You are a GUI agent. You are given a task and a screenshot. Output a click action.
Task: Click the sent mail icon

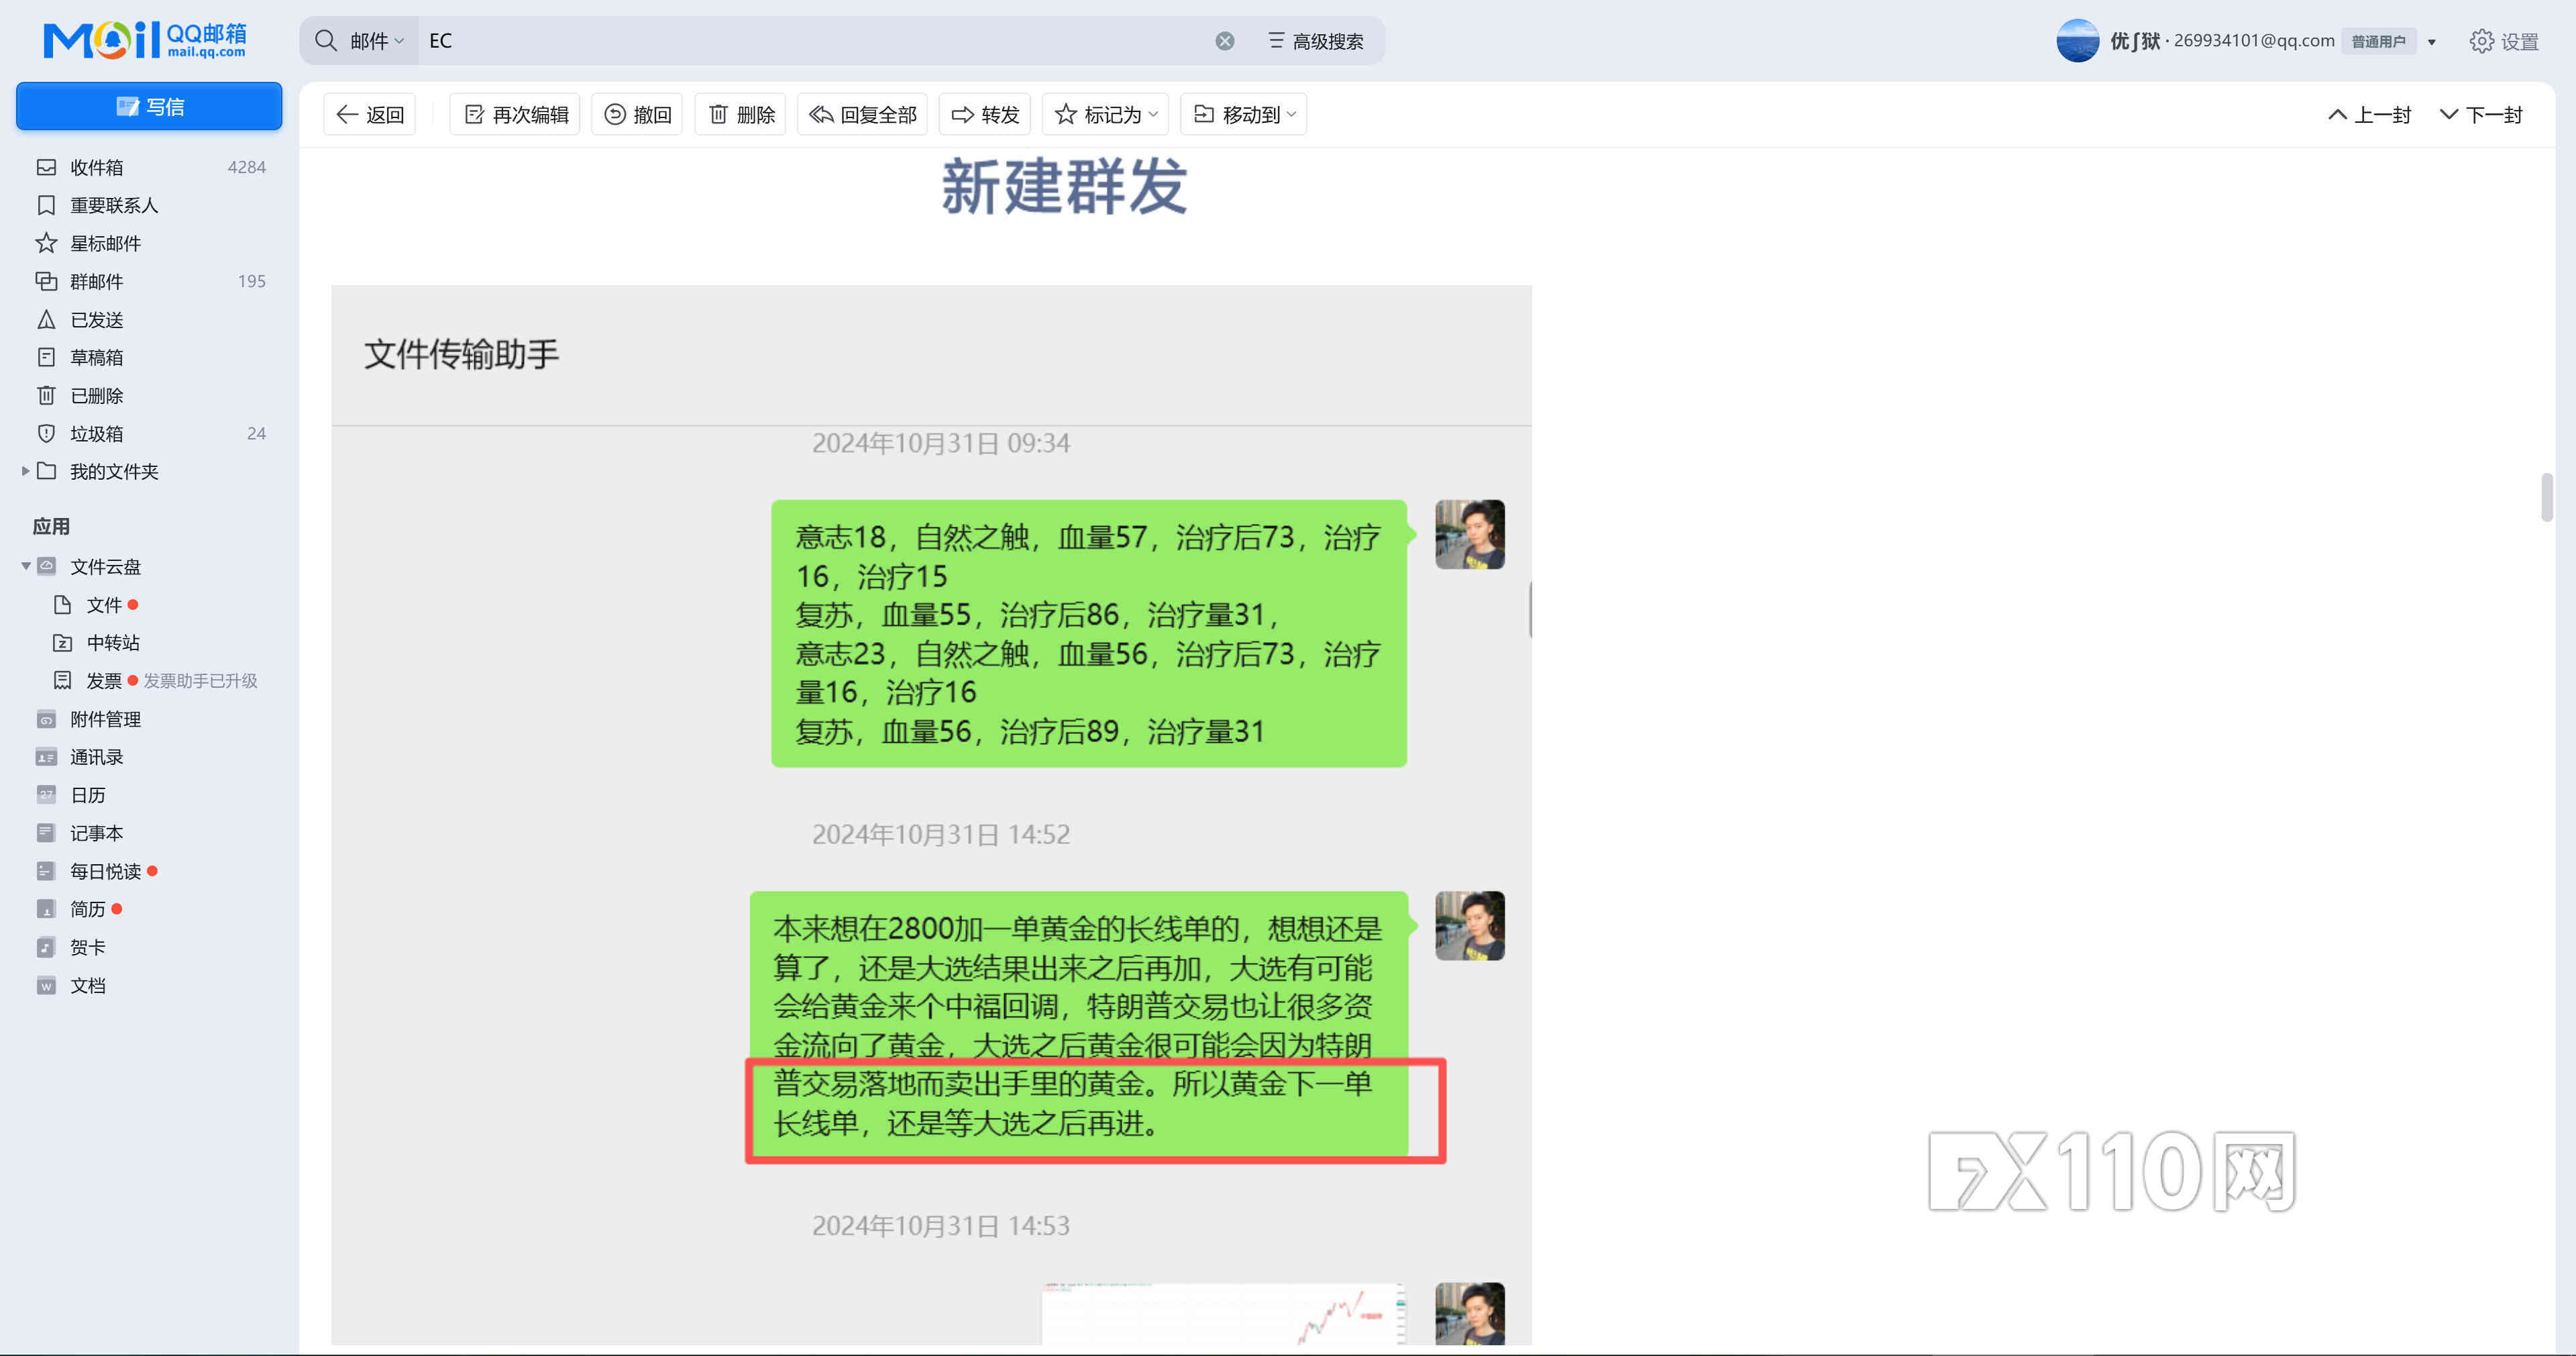pyautogui.click(x=46, y=319)
